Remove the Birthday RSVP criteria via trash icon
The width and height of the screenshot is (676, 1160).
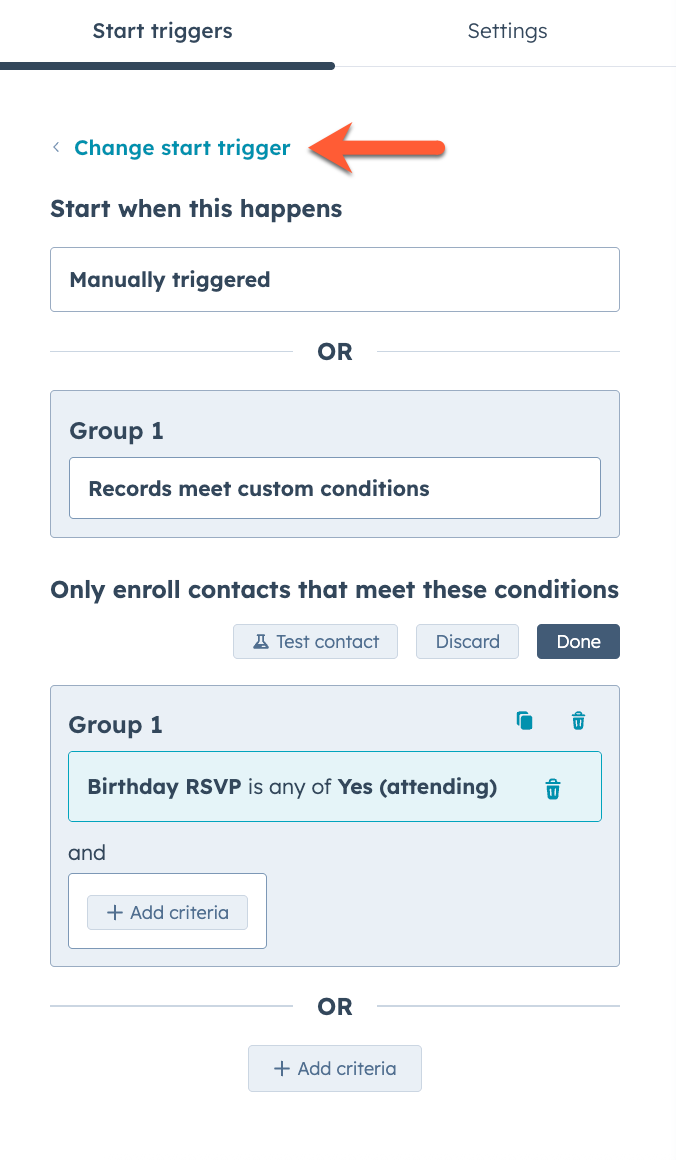(x=552, y=788)
